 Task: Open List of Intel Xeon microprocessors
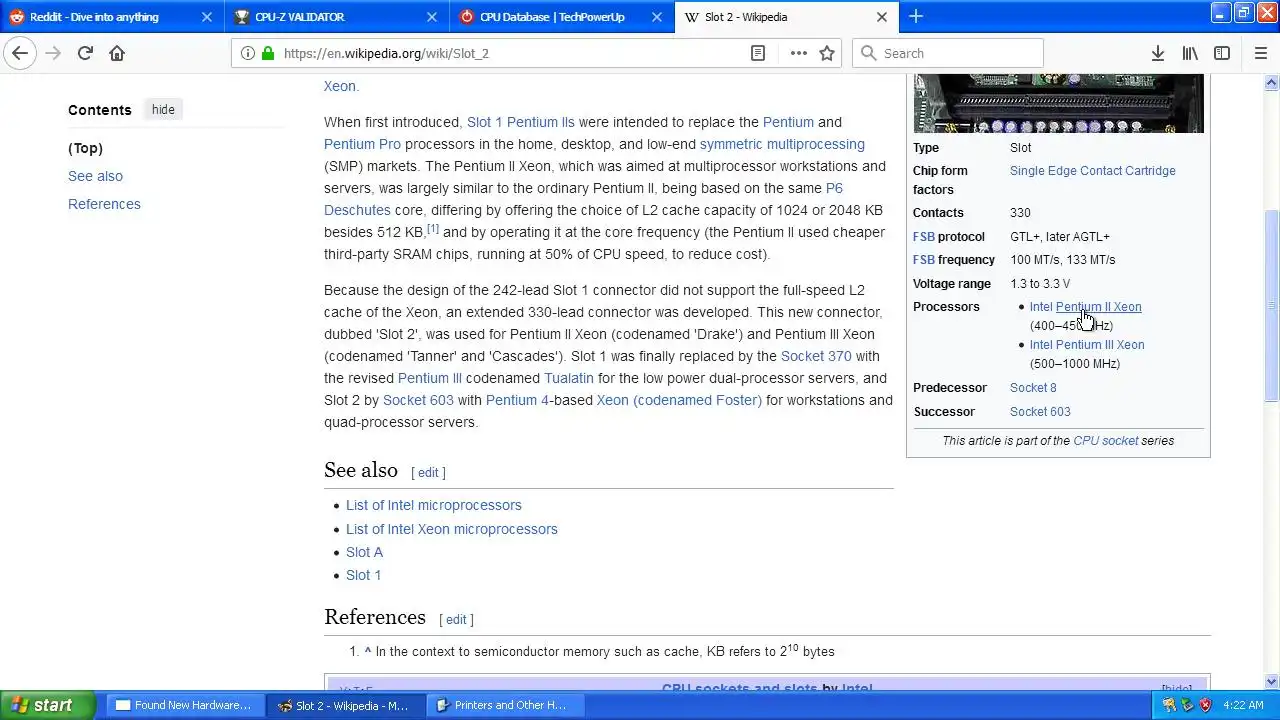[451, 529]
